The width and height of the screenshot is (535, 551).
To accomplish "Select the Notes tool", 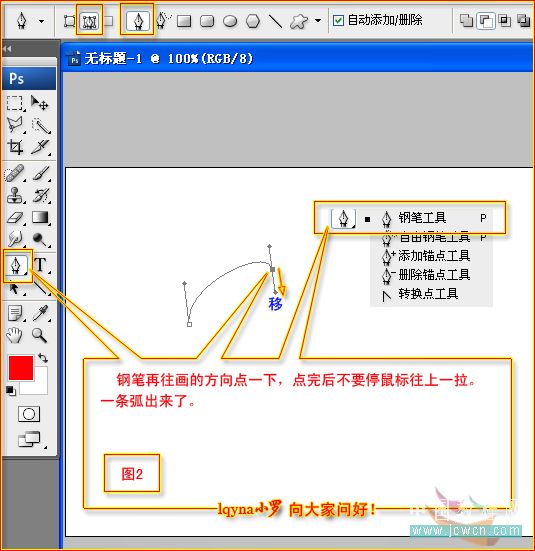I will pos(15,313).
